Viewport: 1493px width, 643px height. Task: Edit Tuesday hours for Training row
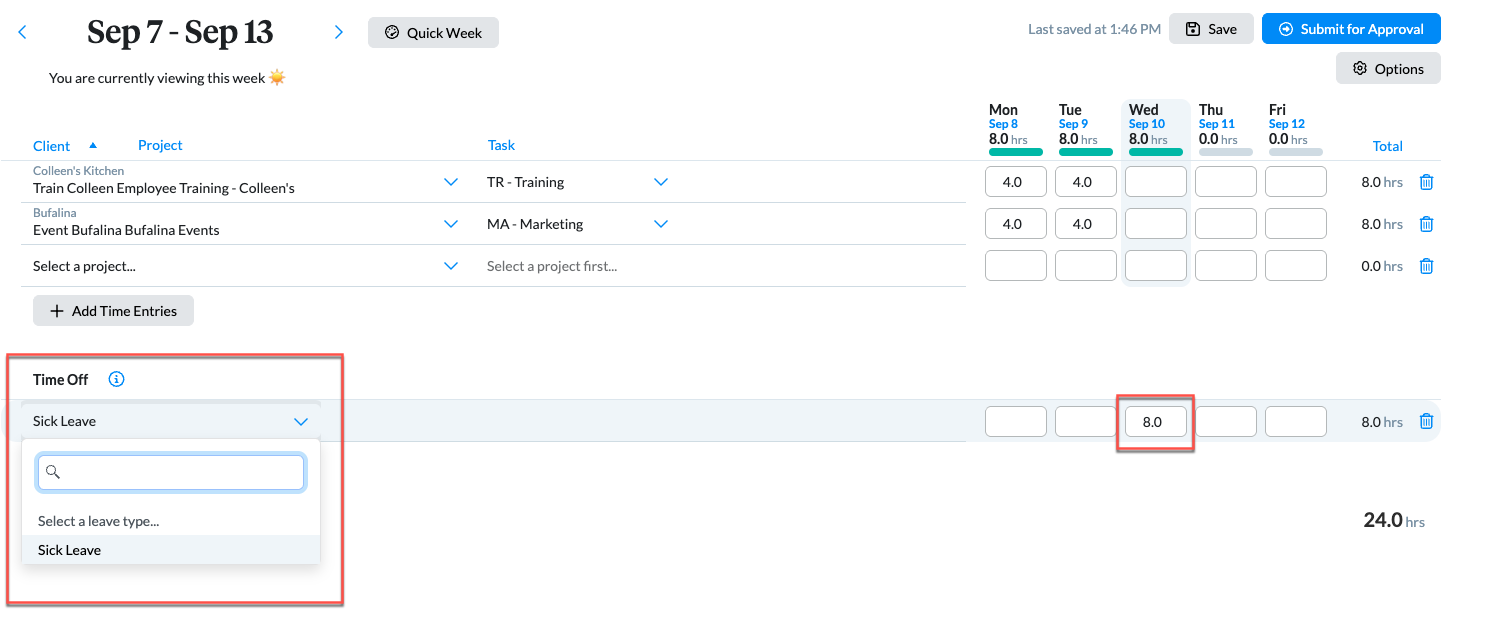pyautogui.click(x=1086, y=182)
